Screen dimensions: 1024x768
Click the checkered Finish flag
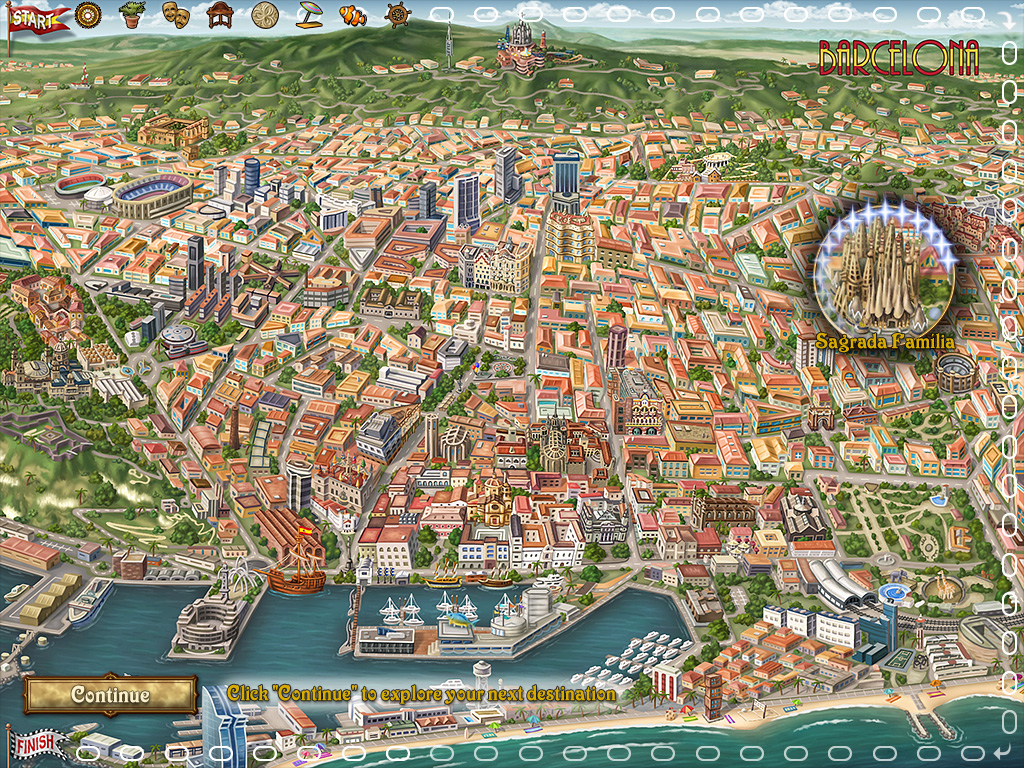37,745
